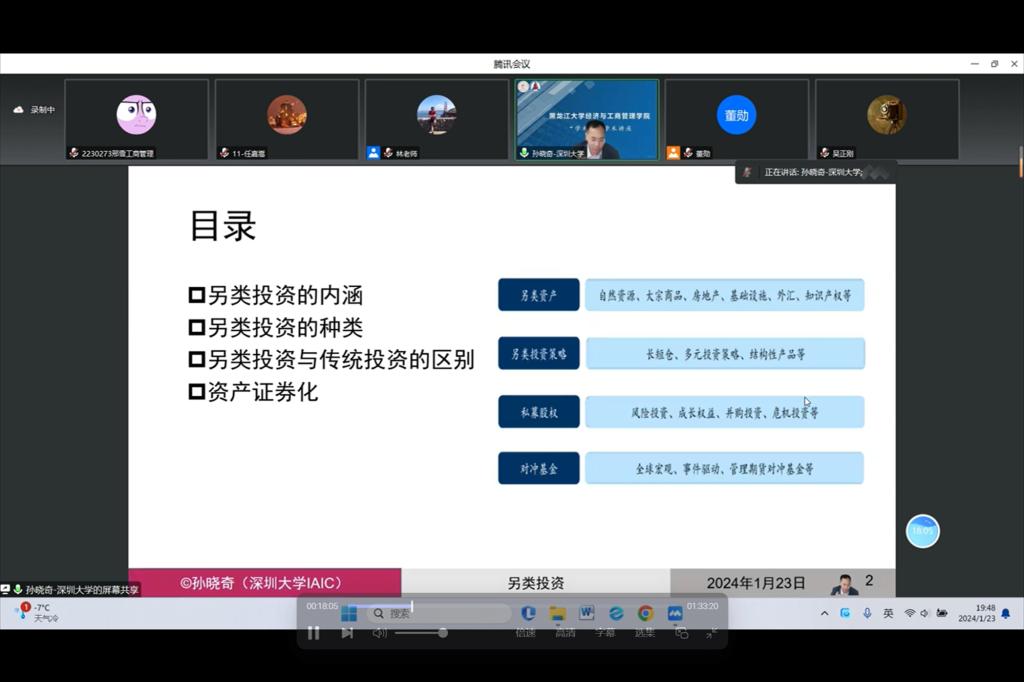The height and width of the screenshot is (682, 1024).
Task: Click the fullscreen toggle icon in player
Action: 712,632
